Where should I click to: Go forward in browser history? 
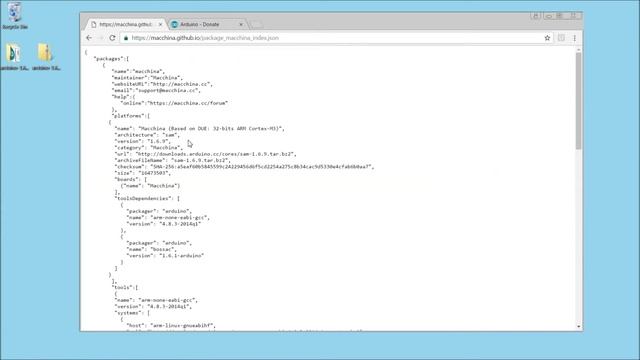click(x=100, y=38)
